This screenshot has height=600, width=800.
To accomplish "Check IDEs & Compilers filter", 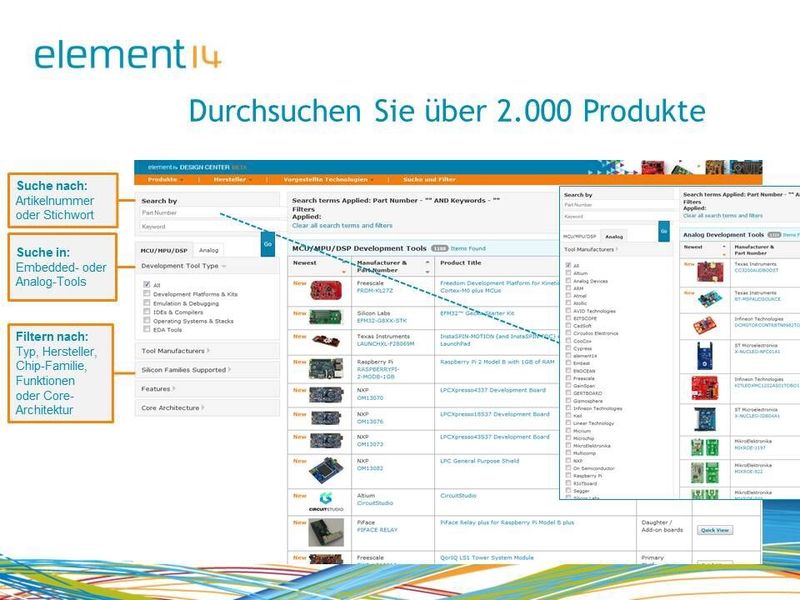I will 147,312.
